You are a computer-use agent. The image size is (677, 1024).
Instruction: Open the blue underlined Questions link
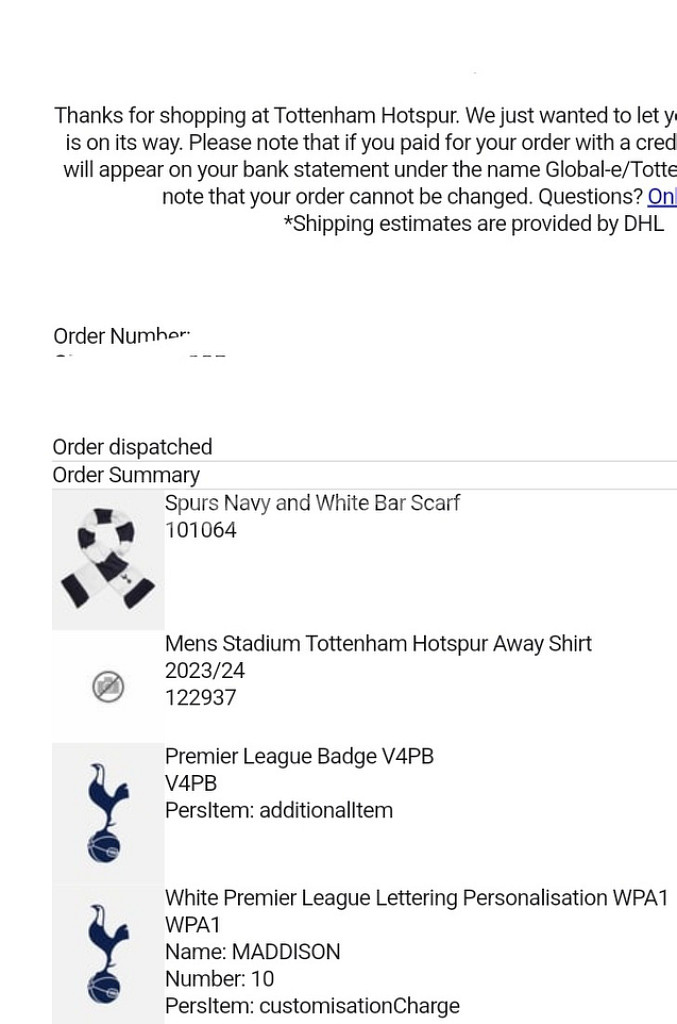(662, 197)
